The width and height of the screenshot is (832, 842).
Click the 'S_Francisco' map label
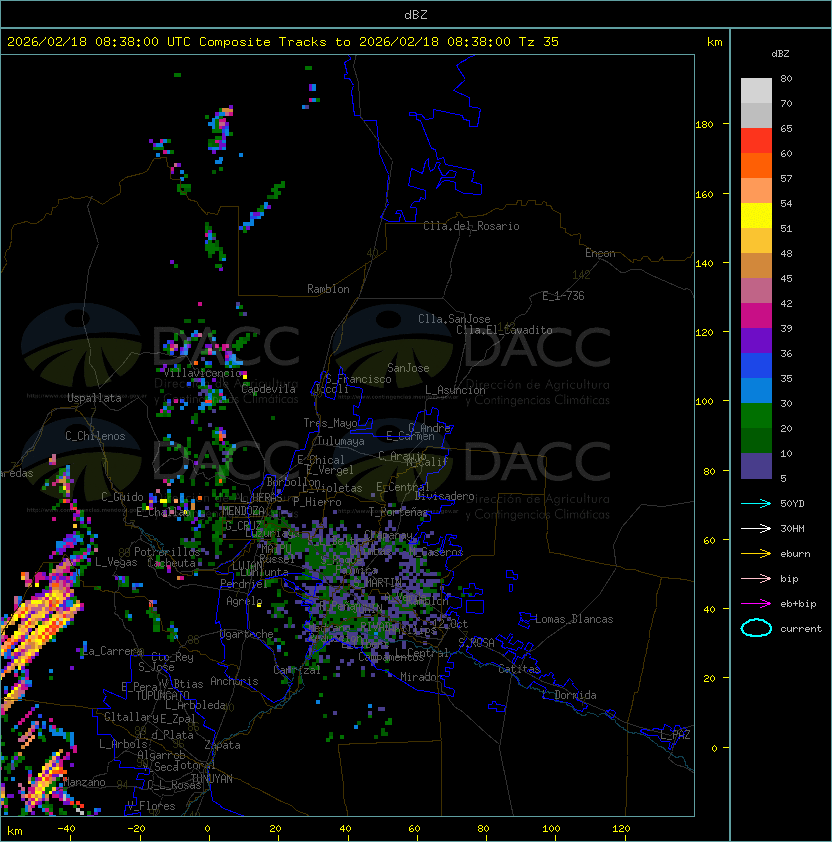tap(358, 379)
